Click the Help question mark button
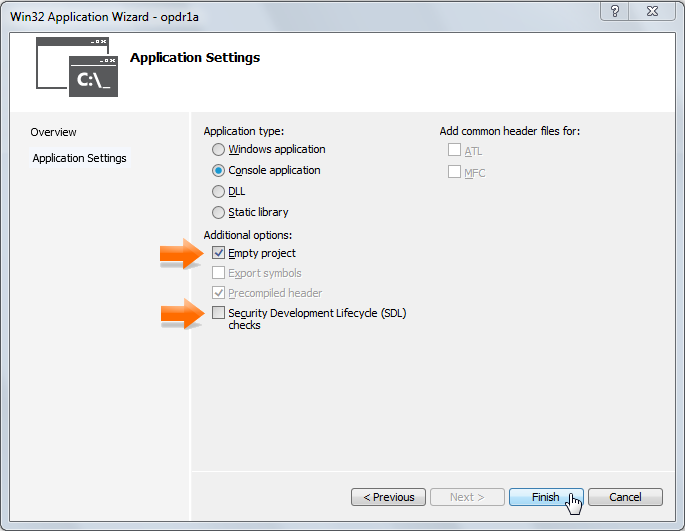685x531 pixels. [x=615, y=11]
